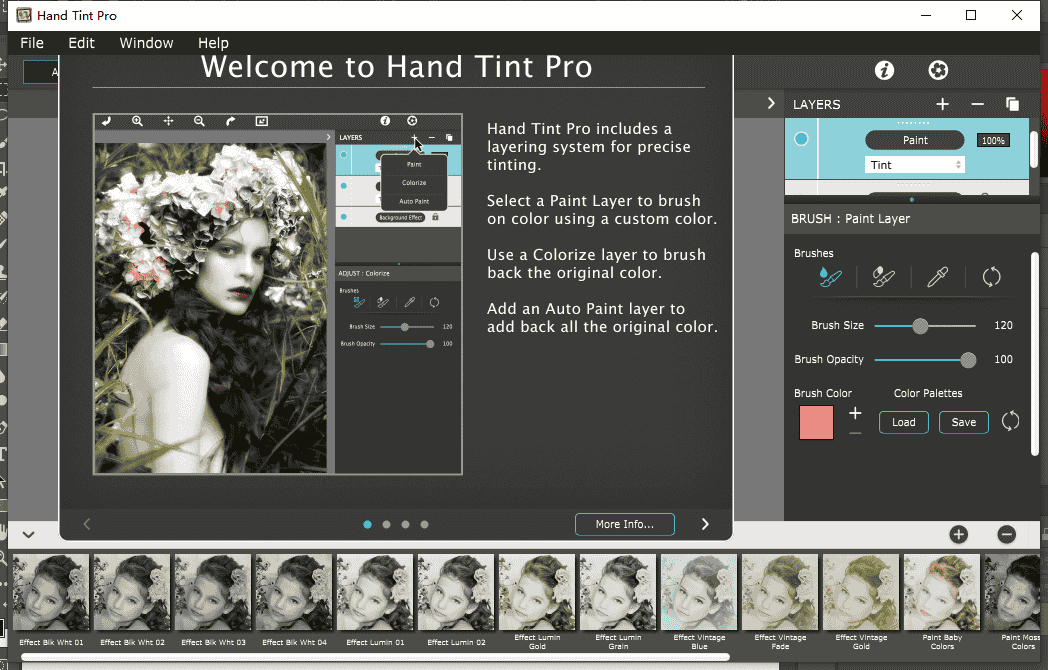The width and height of the screenshot is (1048, 670).
Task: Load a color palette
Action: pos(903,422)
